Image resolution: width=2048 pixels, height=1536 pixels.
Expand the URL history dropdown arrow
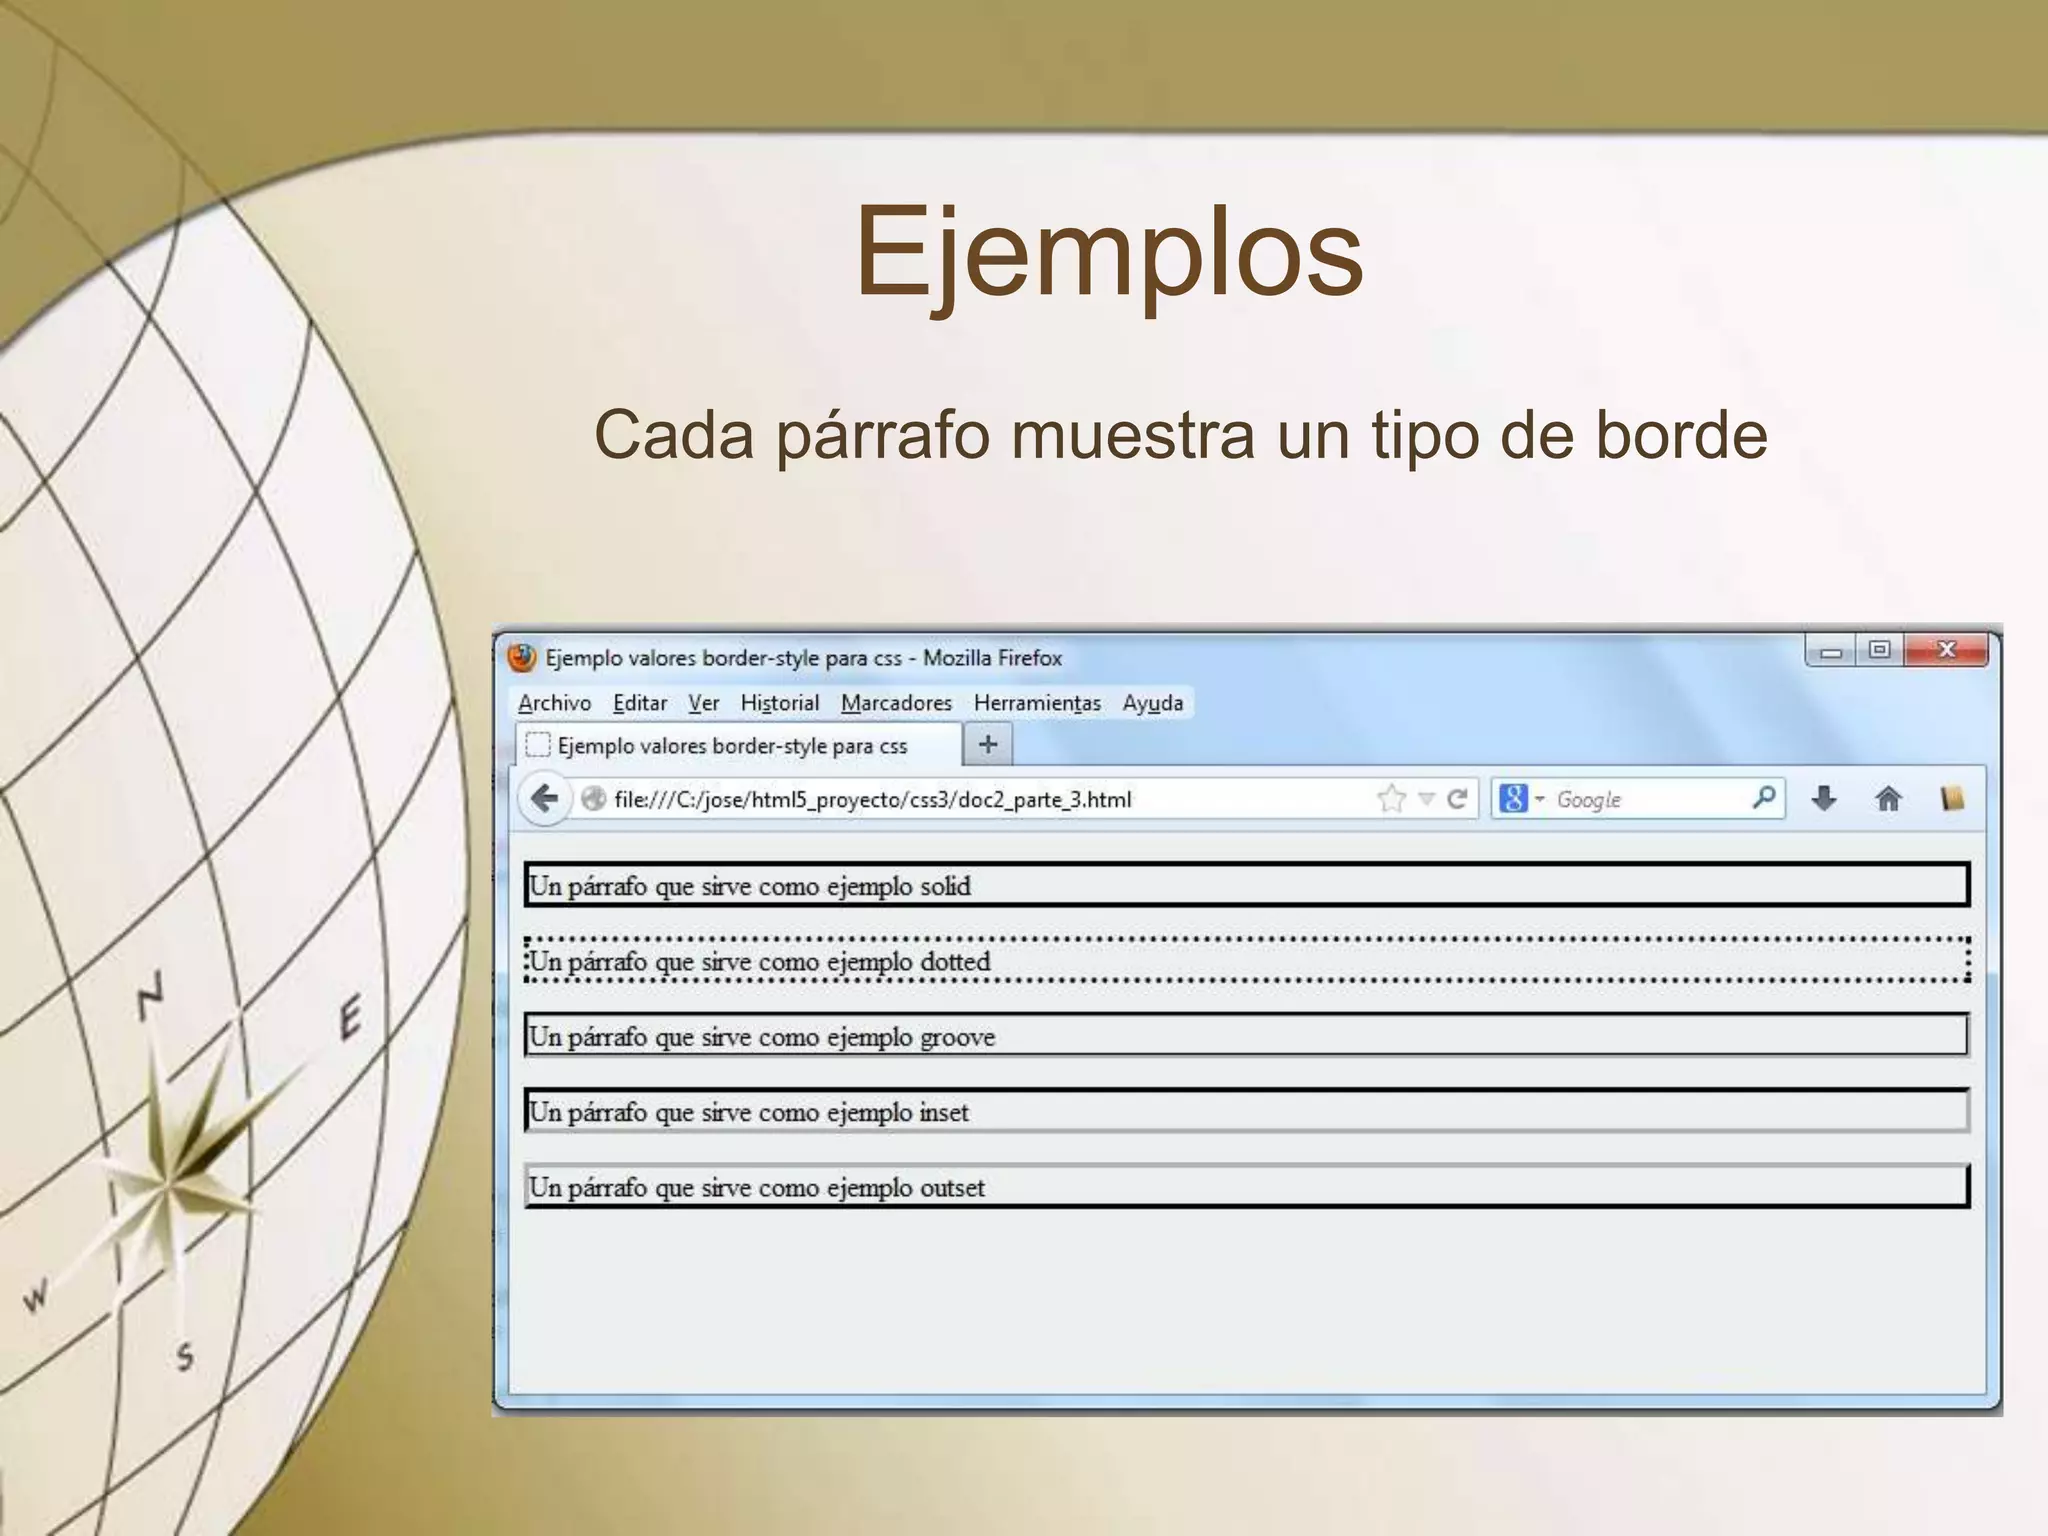coord(1427,799)
